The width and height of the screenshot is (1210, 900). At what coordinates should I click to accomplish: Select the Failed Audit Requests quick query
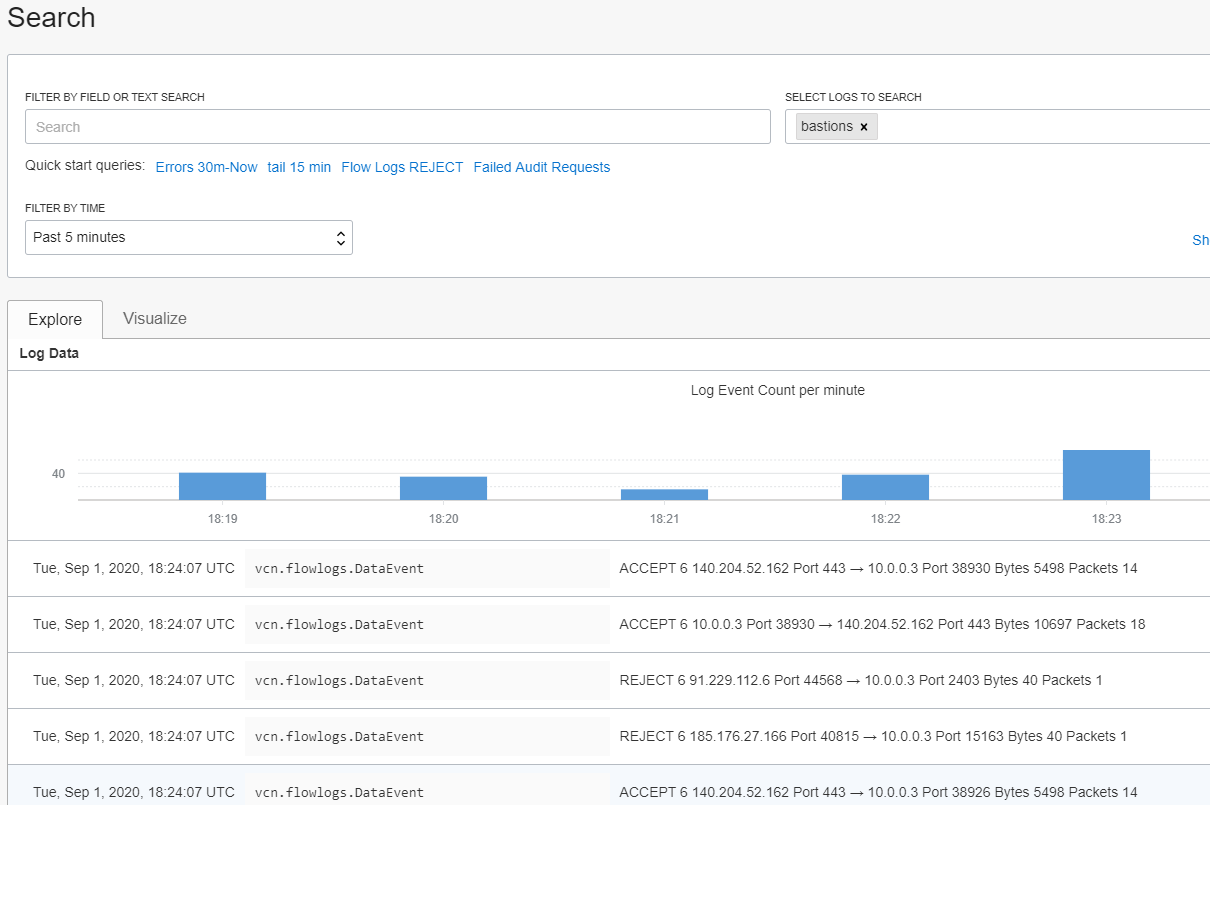(x=541, y=167)
